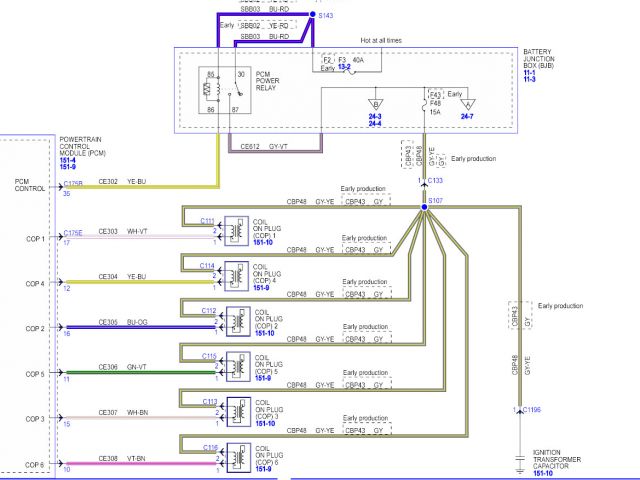Image resolution: width=640 pixels, height=480 pixels.
Task: Follow the 11-1 battery junction box link
Action: [x=529, y=72]
